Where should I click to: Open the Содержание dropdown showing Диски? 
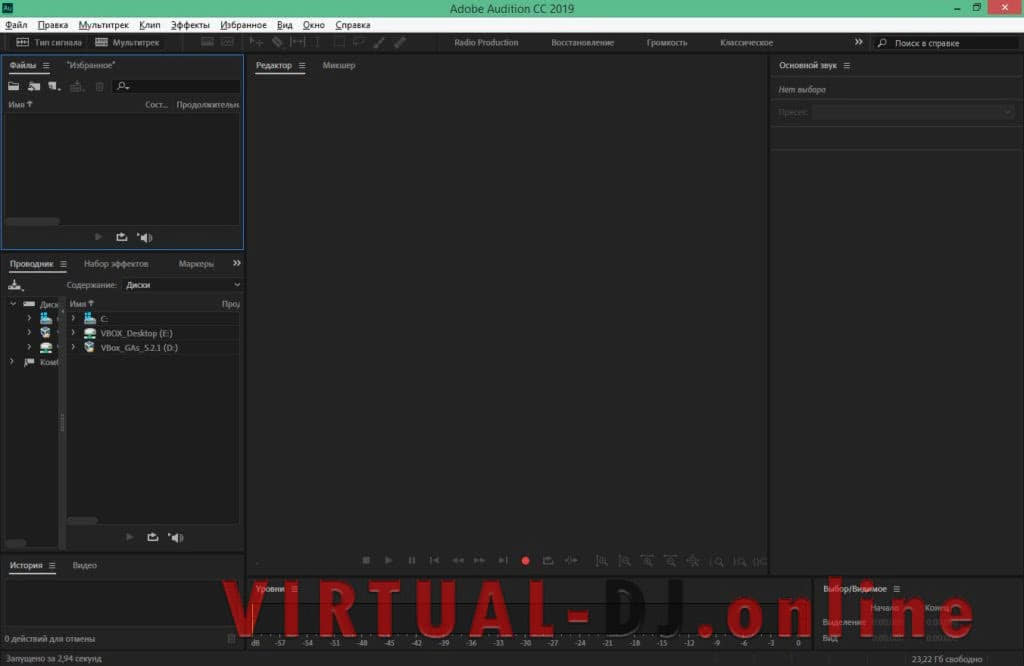[182, 285]
